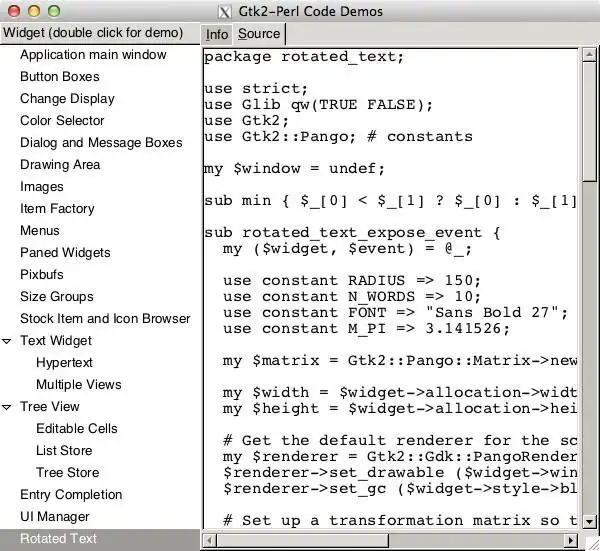Collapse the Tree View tree node
The height and width of the screenshot is (551, 600).
pos(7,407)
